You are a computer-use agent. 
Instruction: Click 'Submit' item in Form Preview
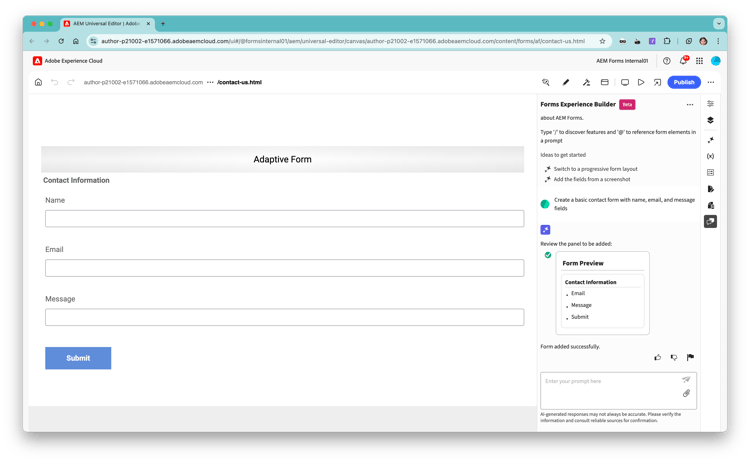click(x=580, y=317)
